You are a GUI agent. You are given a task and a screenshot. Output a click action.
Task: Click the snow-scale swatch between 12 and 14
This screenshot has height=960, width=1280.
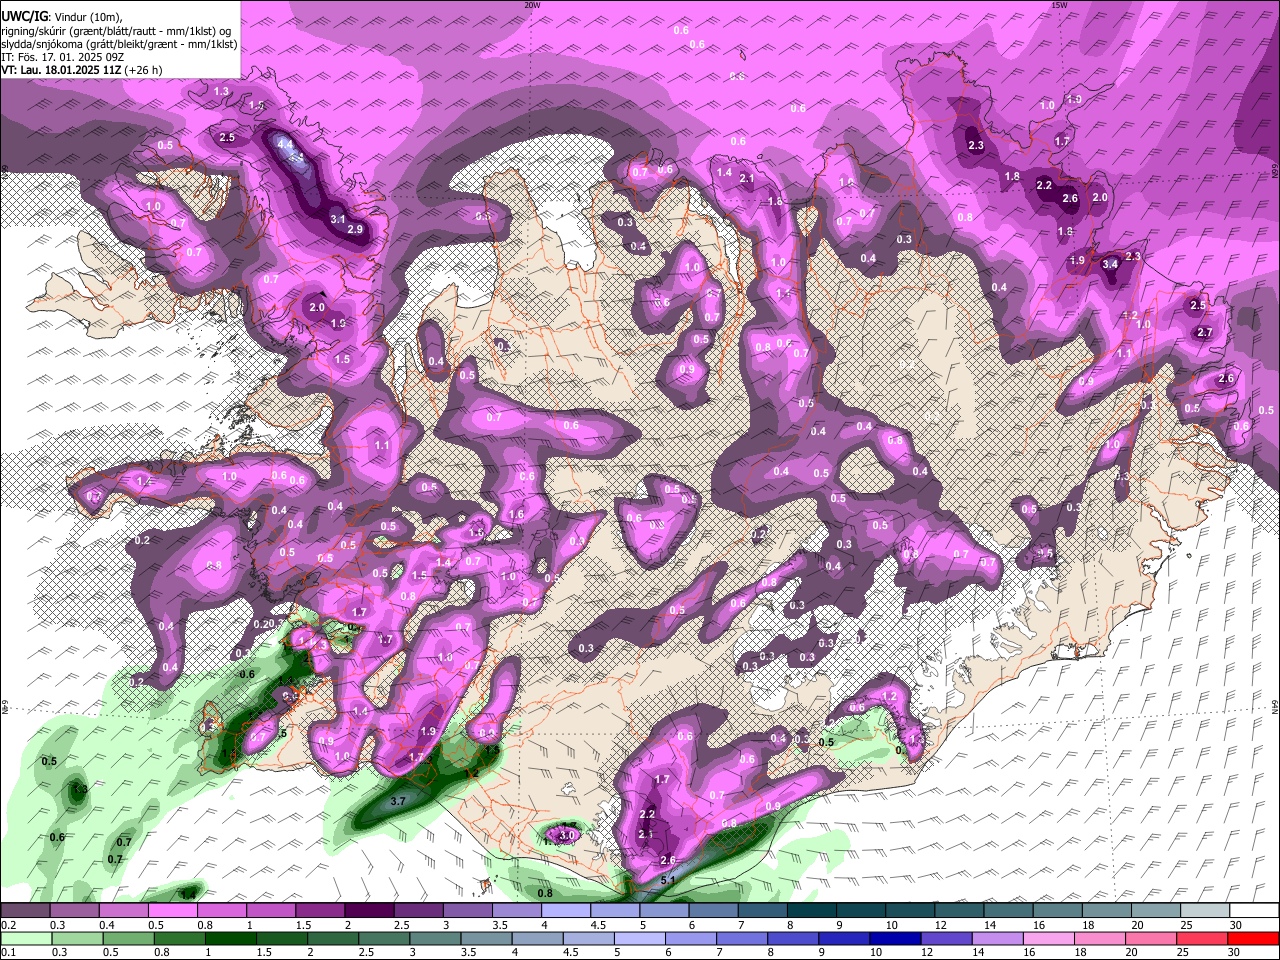pyautogui.click(x=960, y=911)
